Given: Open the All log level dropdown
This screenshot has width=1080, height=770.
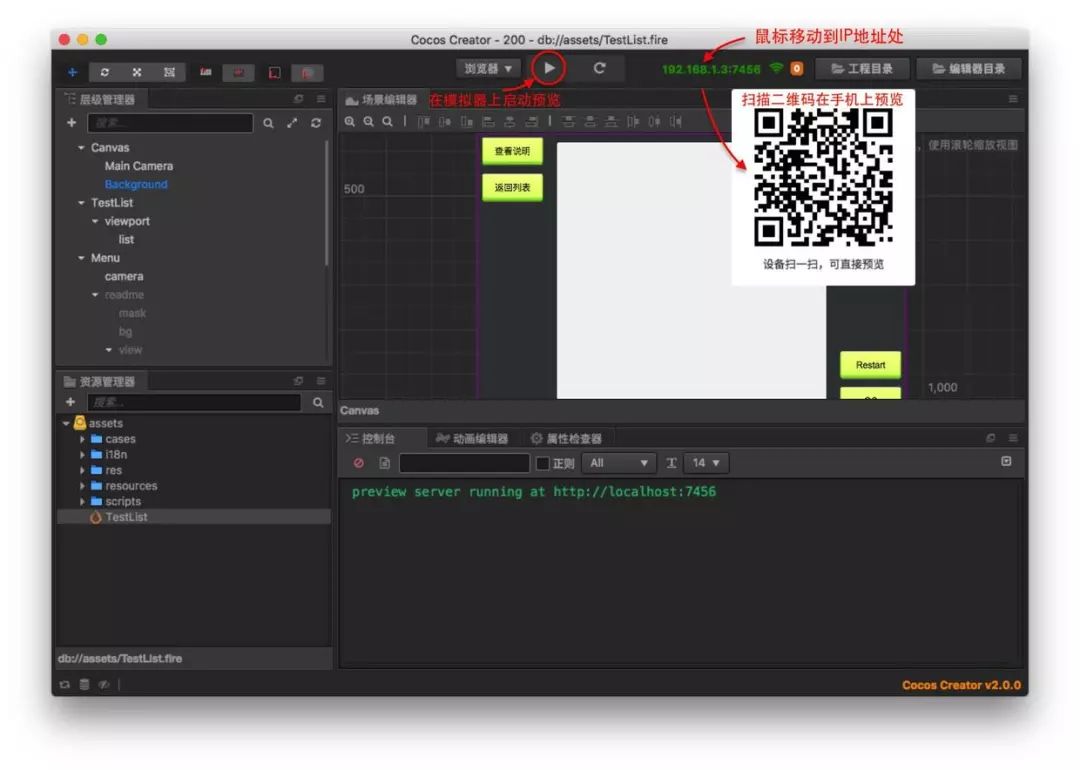Looking at the screenshot, I should [x=618, y=463].
